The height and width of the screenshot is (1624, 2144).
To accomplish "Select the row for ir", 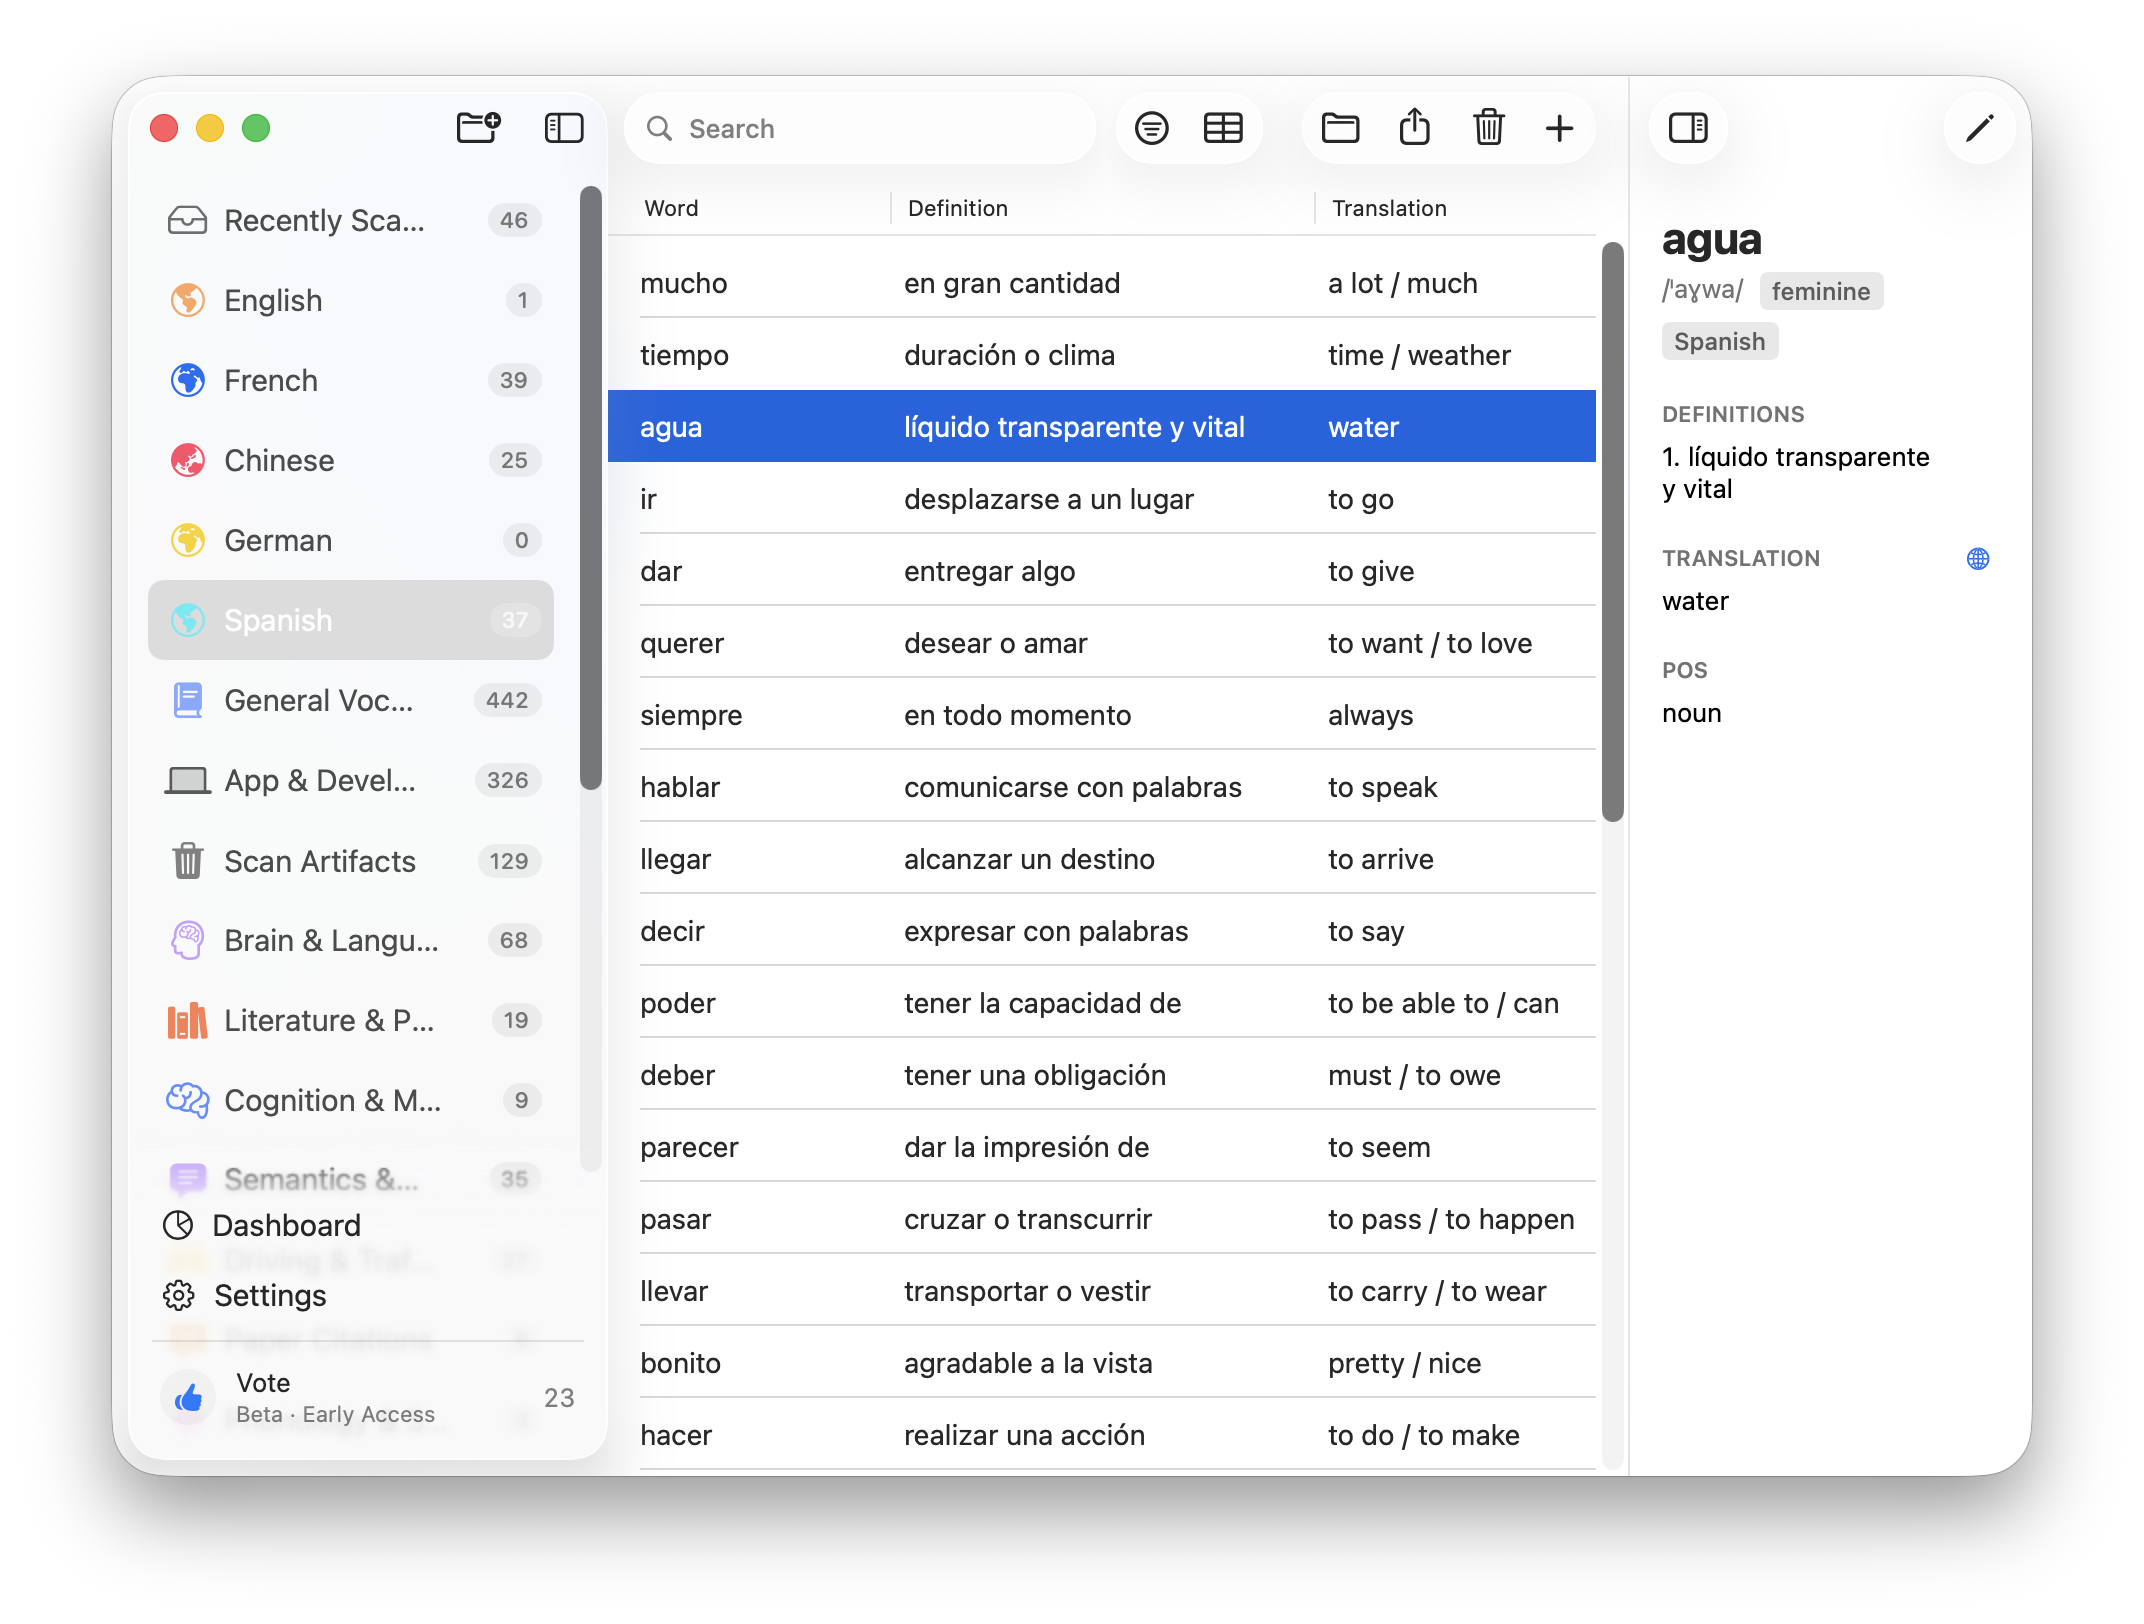I will tap(1102, 499).
